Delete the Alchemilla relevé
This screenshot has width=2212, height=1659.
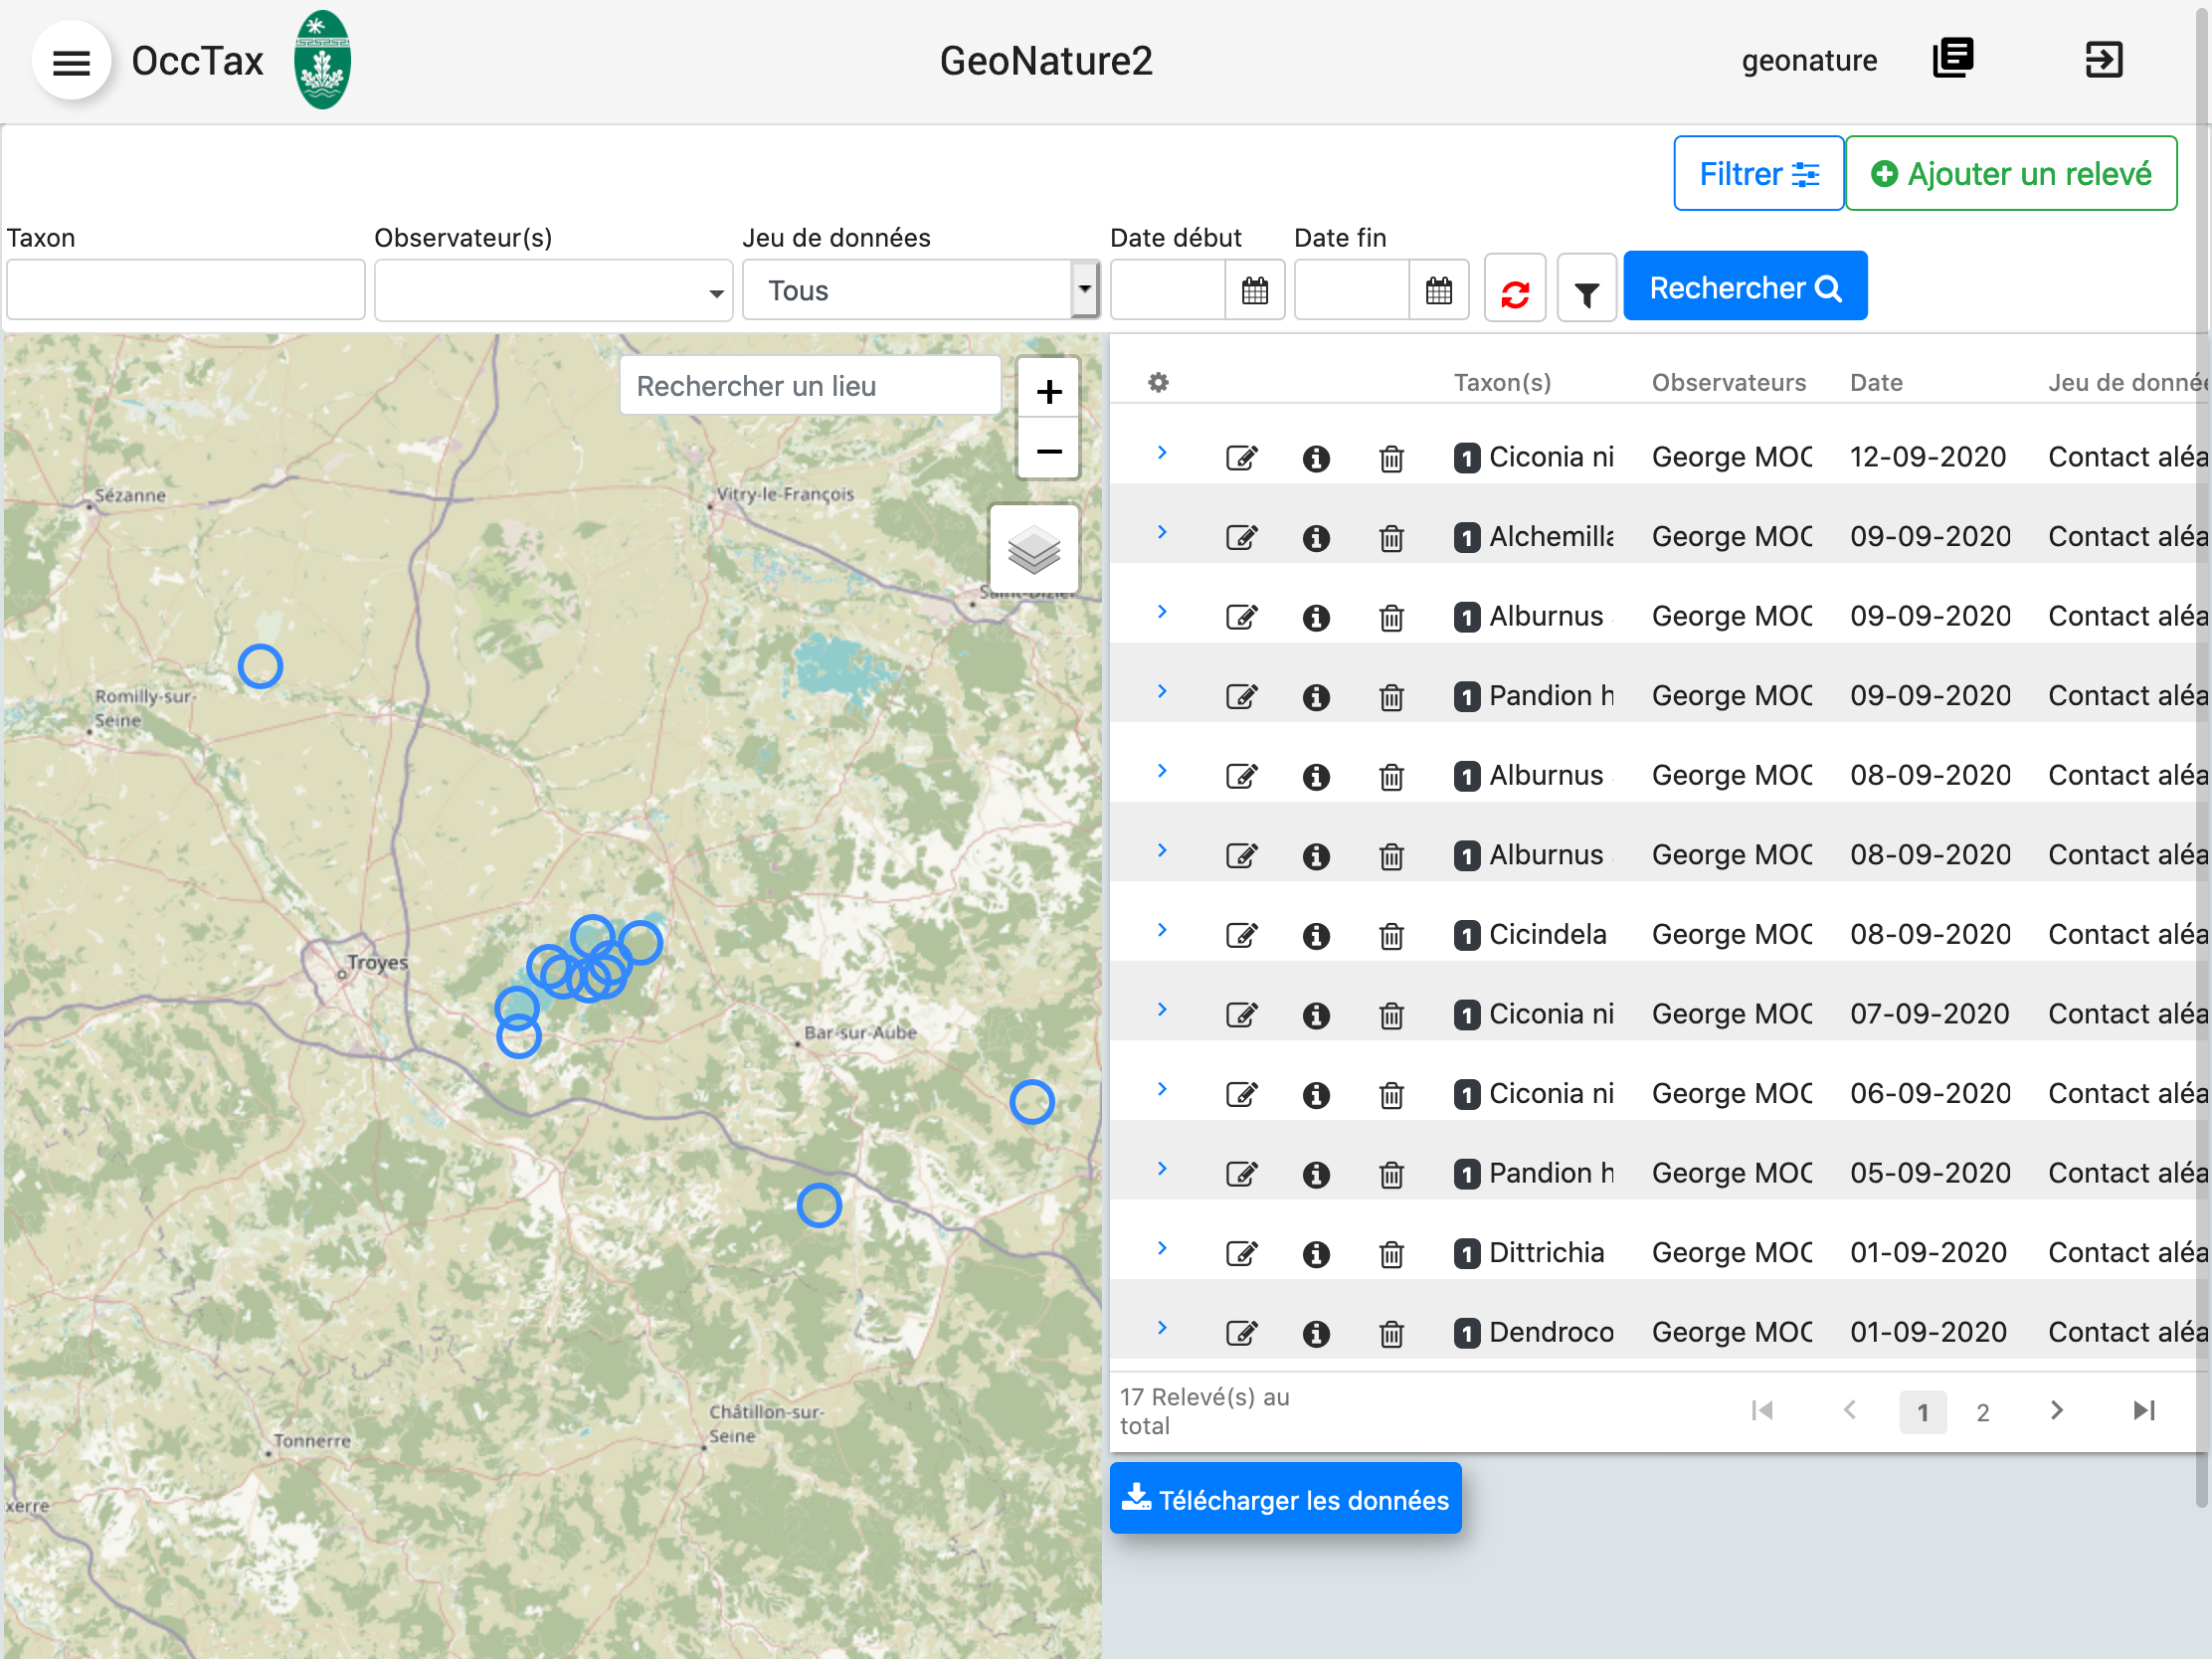click(x=1391, y=538)
